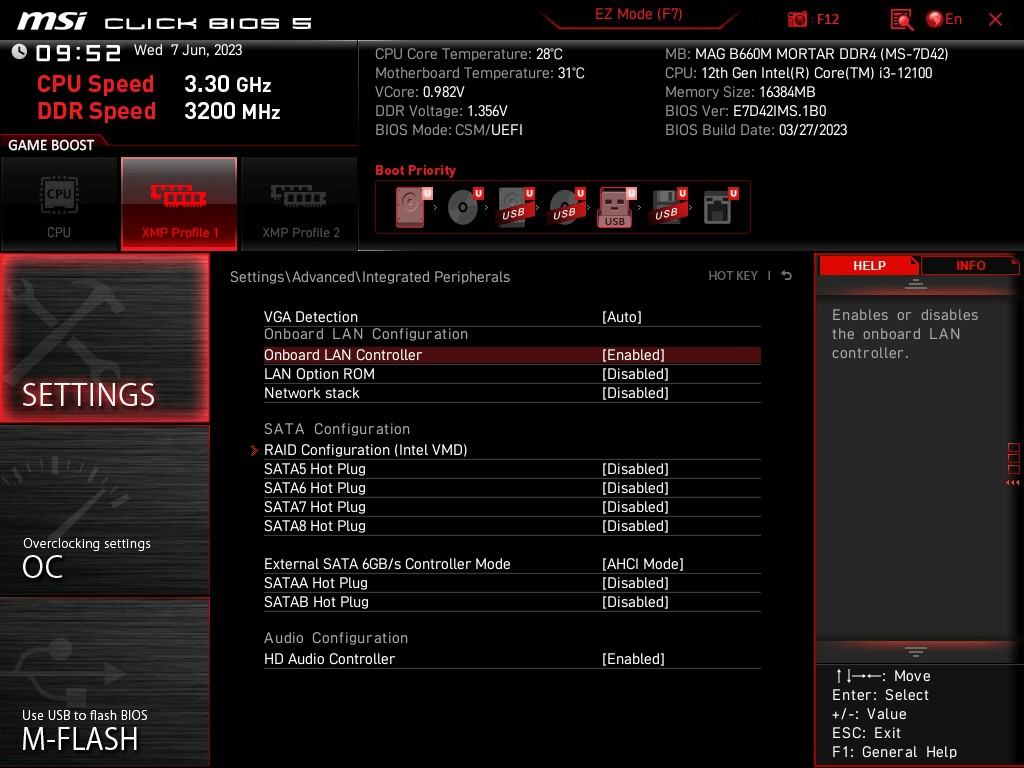1024x768 pixels.
Task: Click the DDR Speed 3200 MHz value
Action: (232, 111)
